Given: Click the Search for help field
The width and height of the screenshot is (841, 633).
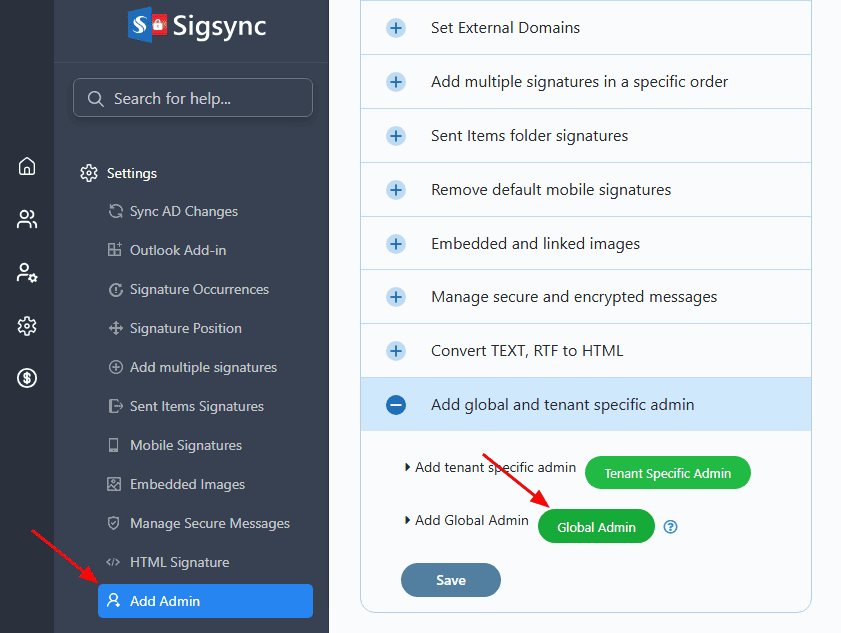Looking at the screenshot, I should tap(205, 99).
